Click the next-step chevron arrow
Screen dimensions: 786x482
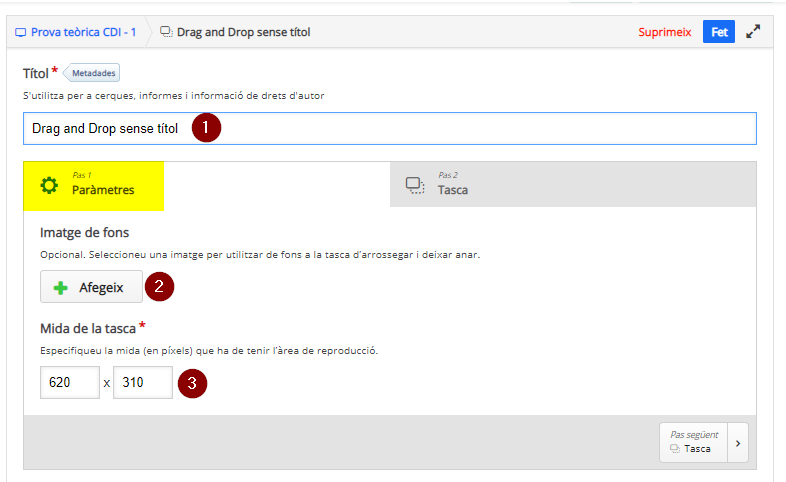[738, 443]
